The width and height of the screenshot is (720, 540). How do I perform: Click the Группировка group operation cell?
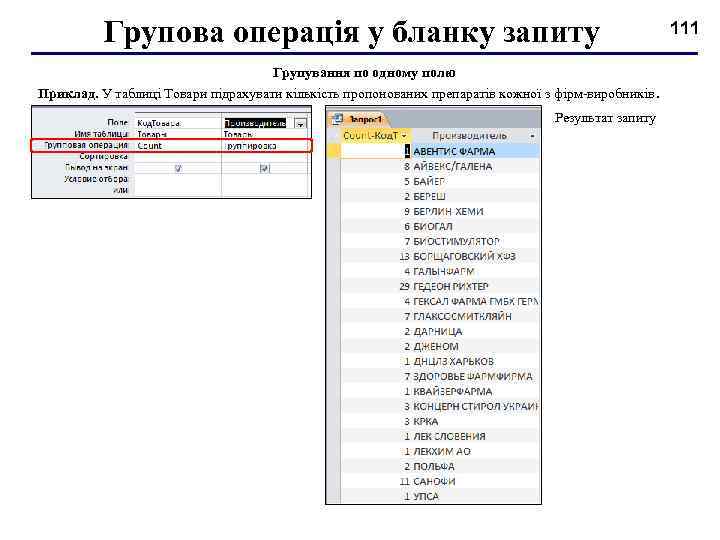tap(265, 146)
